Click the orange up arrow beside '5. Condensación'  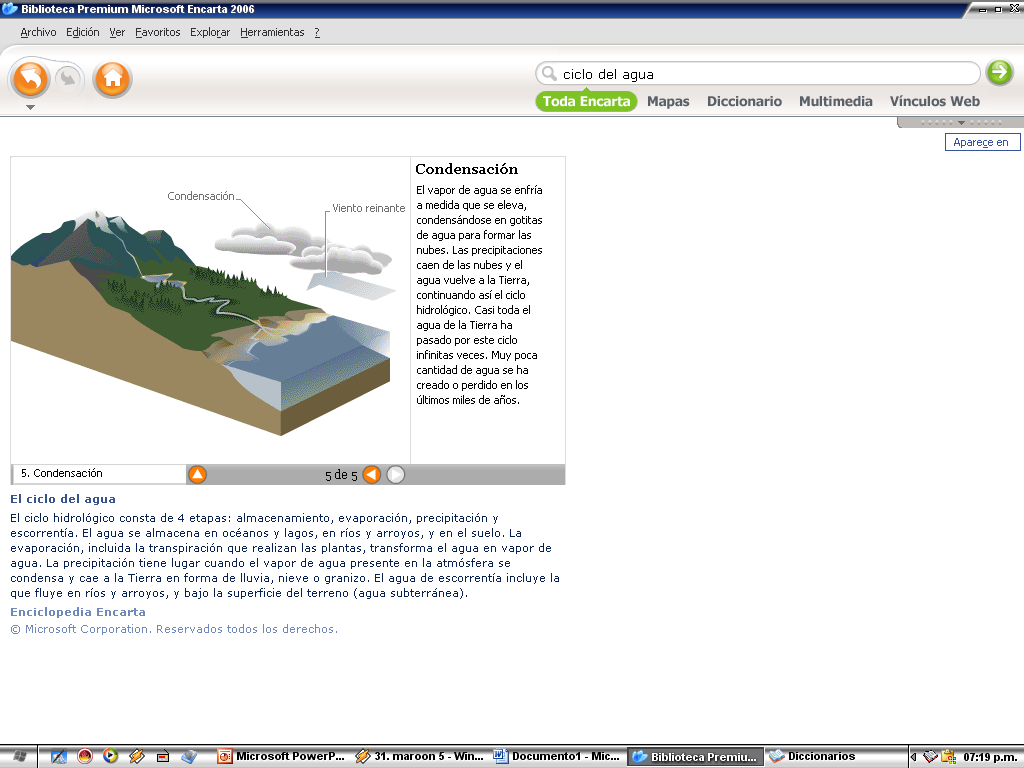coord(197,474)
